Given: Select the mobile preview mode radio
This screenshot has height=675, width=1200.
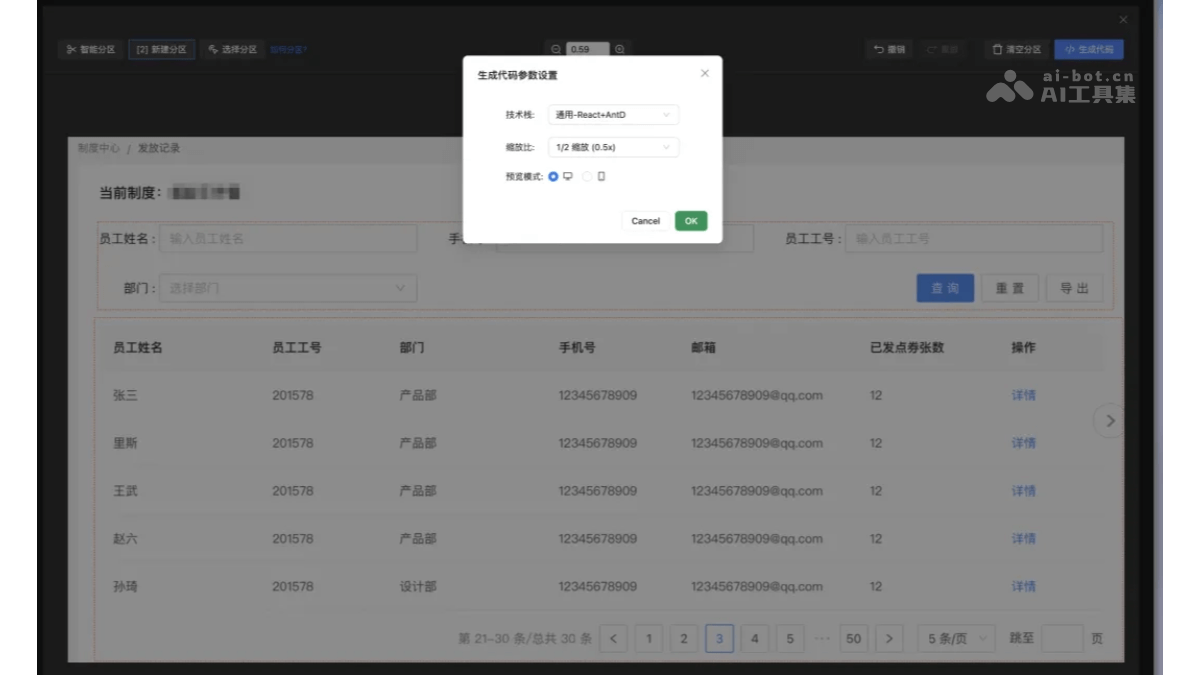Looking at the screenshot, I should (587, 176).
